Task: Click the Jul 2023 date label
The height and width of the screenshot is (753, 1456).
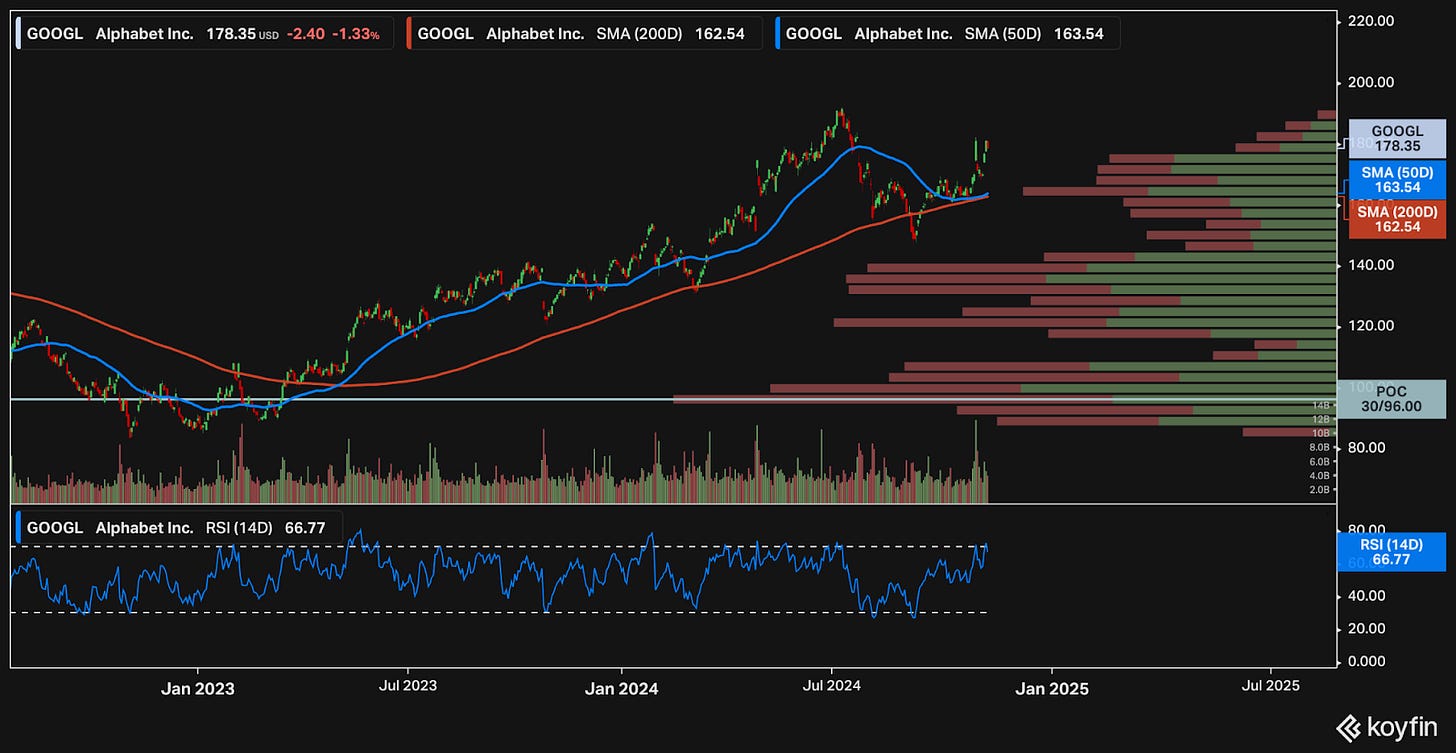Action: pos(409,688)
